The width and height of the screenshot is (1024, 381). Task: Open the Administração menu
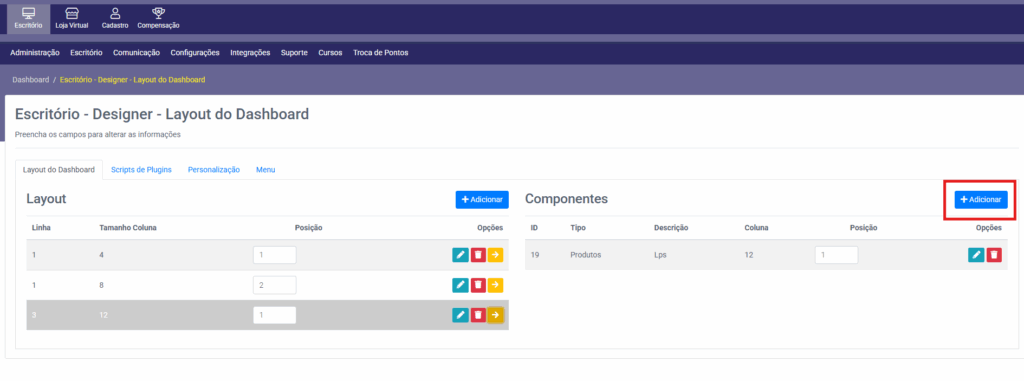coord(35,53)
